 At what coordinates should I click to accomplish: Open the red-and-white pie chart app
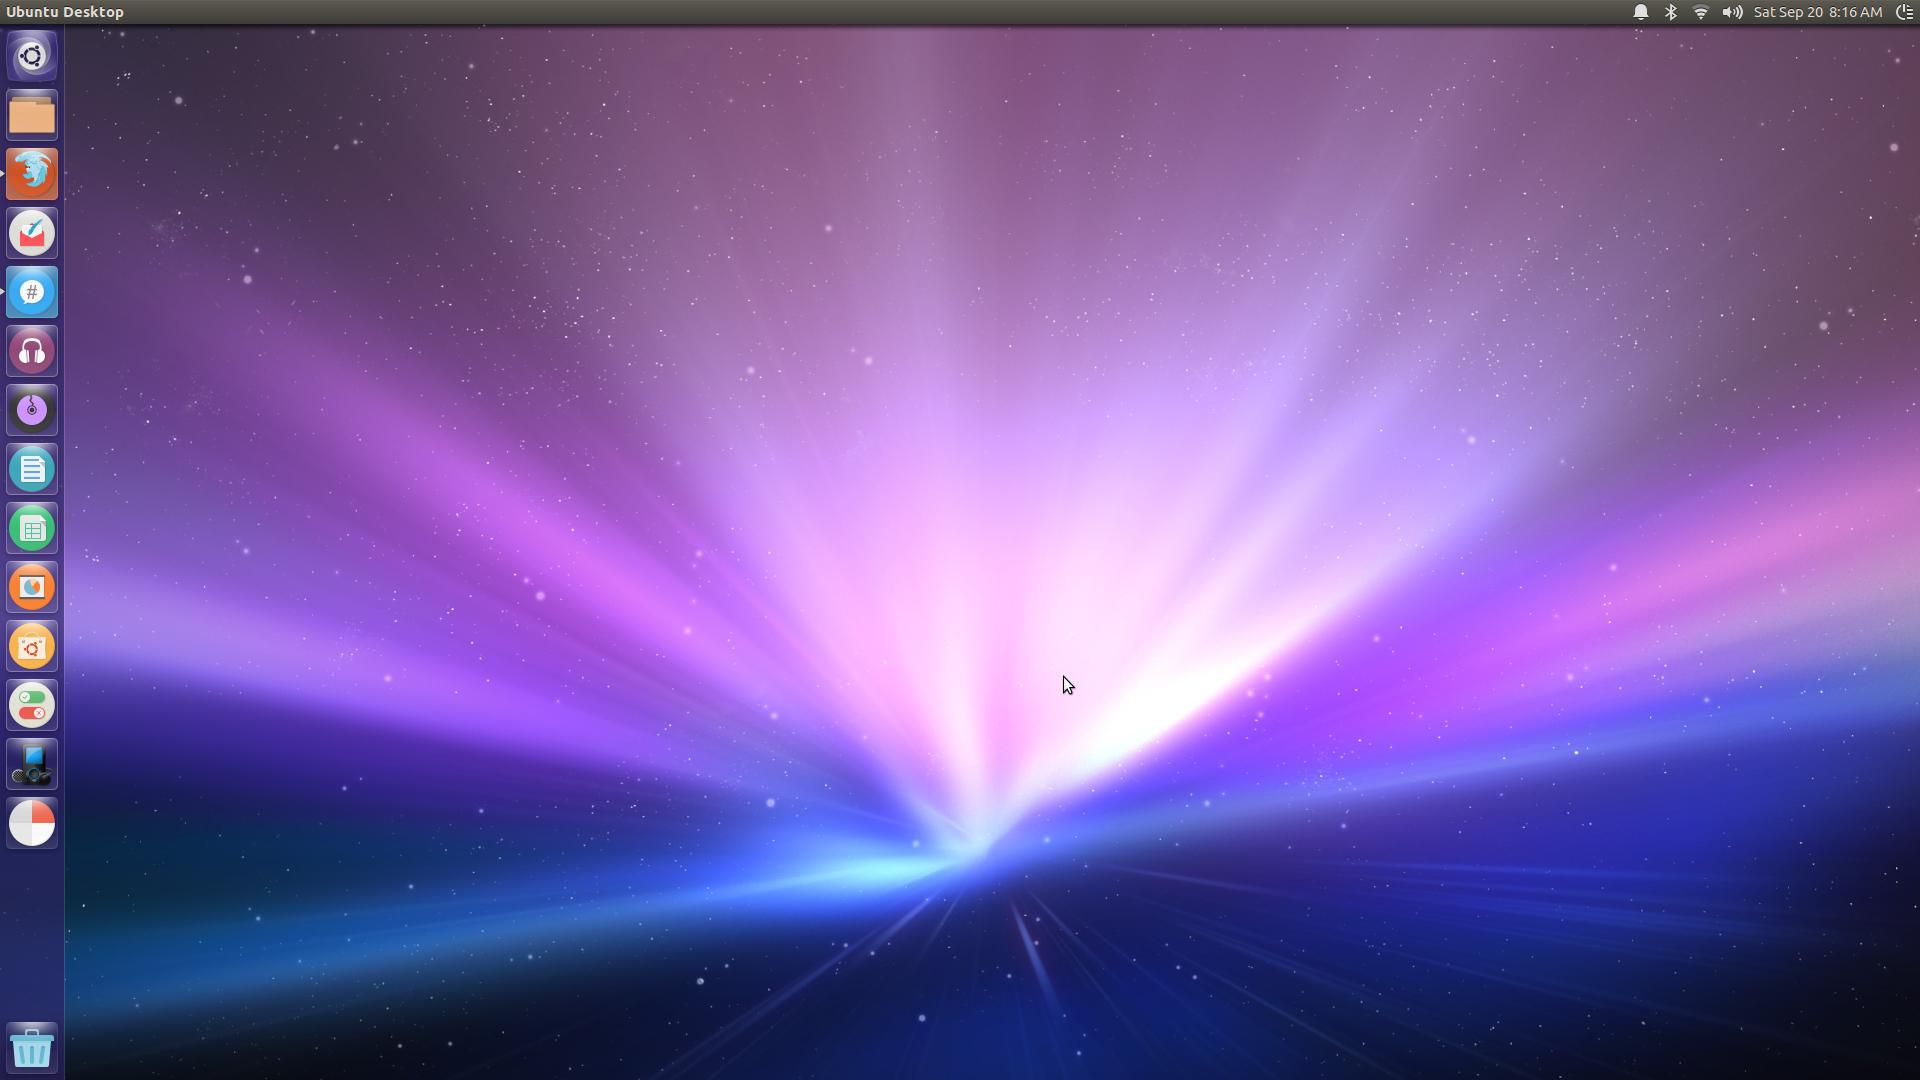[32, 823]
